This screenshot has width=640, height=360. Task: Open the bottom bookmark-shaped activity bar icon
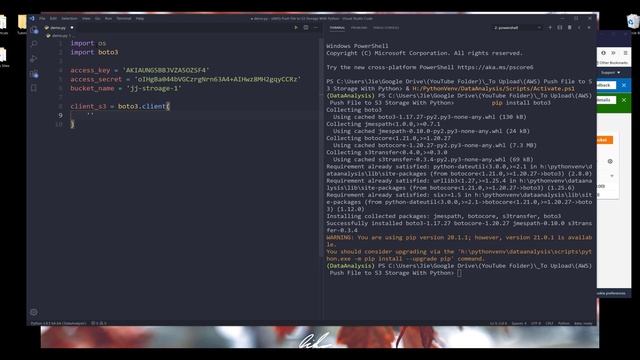(34, 88)
